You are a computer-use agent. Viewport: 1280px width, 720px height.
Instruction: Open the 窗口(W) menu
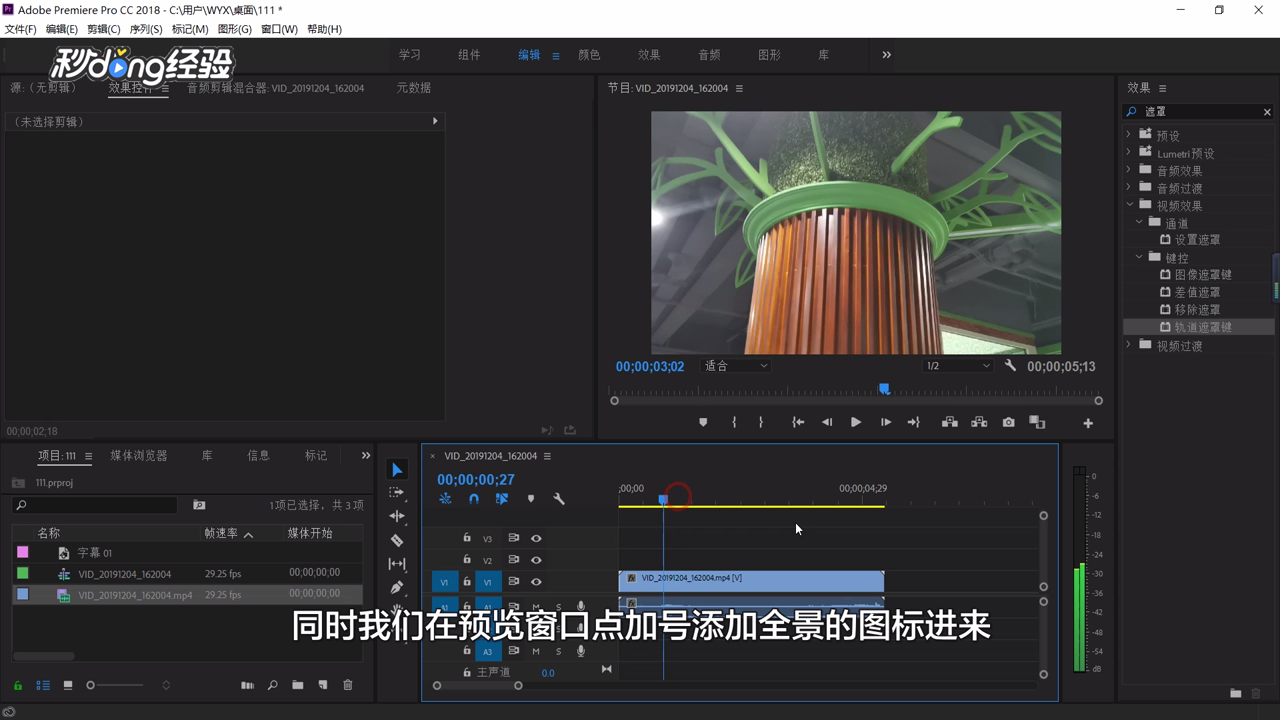[279, 29]
